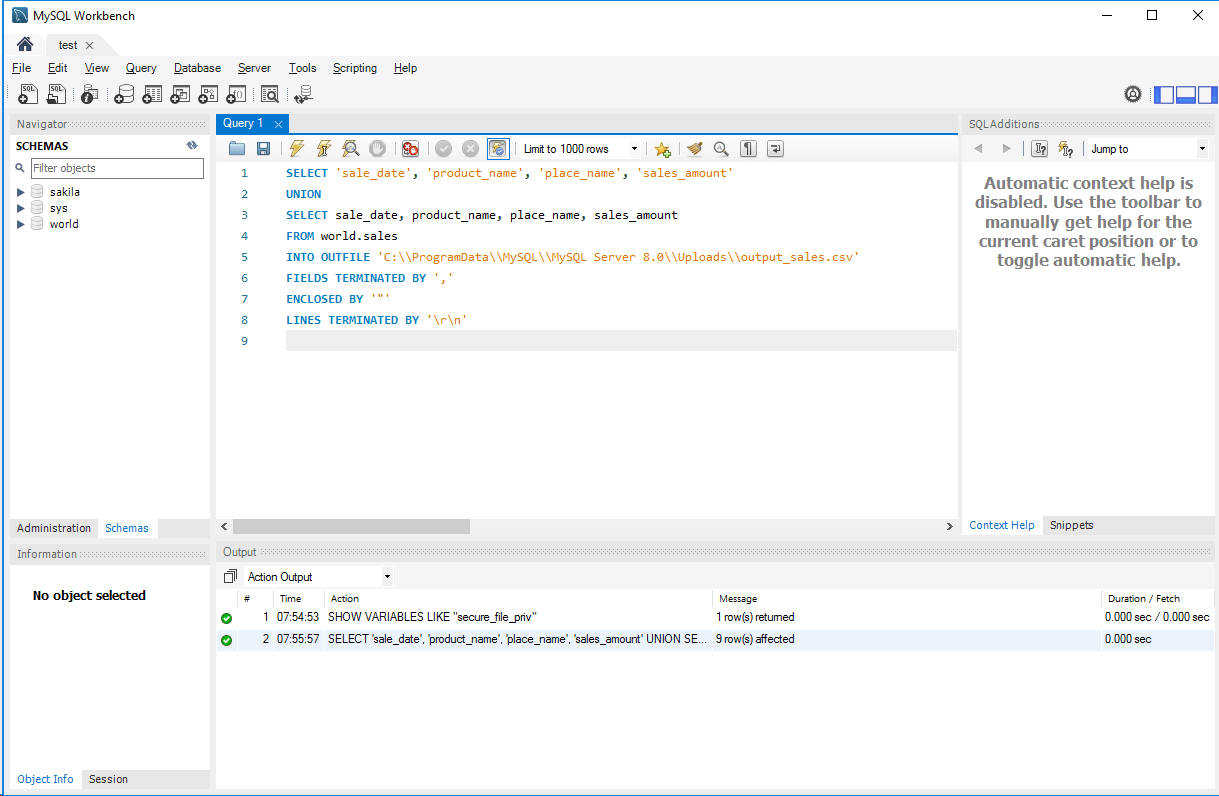Switch to the Administration tab

(54, 528)
